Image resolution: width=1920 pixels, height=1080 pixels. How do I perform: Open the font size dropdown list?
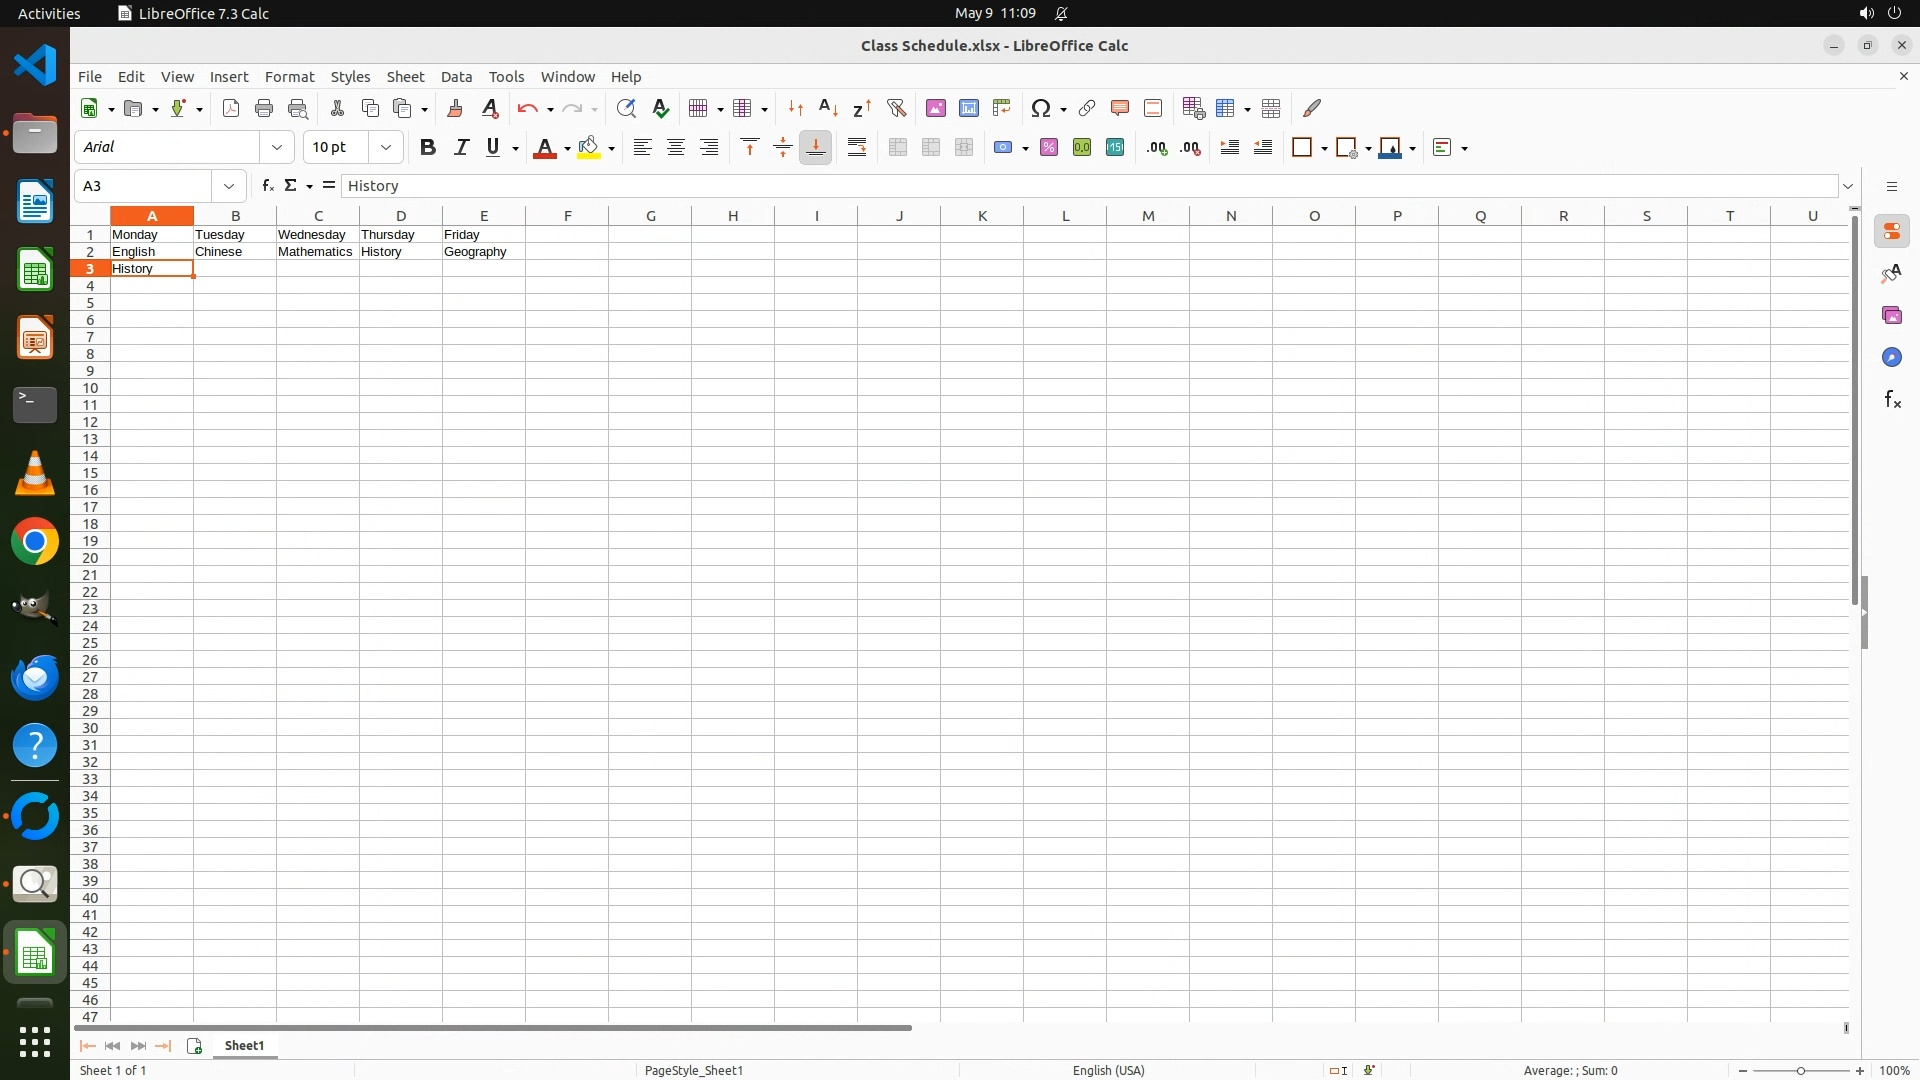[x=386, y=147]
